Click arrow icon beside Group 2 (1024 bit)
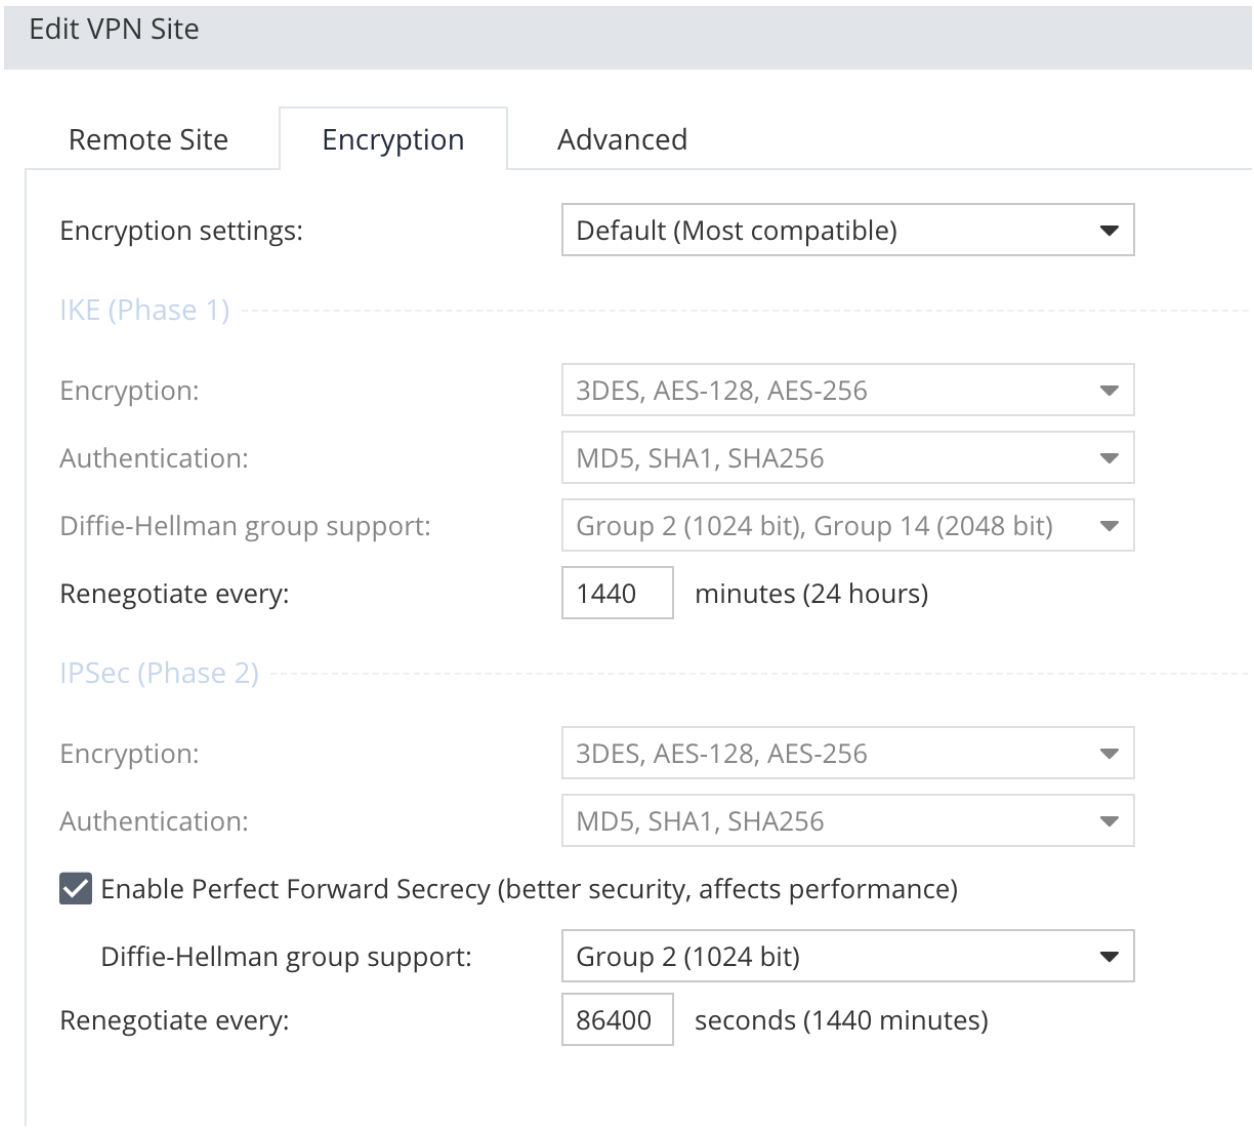1254x1132 pixels. coord(1108,957)
